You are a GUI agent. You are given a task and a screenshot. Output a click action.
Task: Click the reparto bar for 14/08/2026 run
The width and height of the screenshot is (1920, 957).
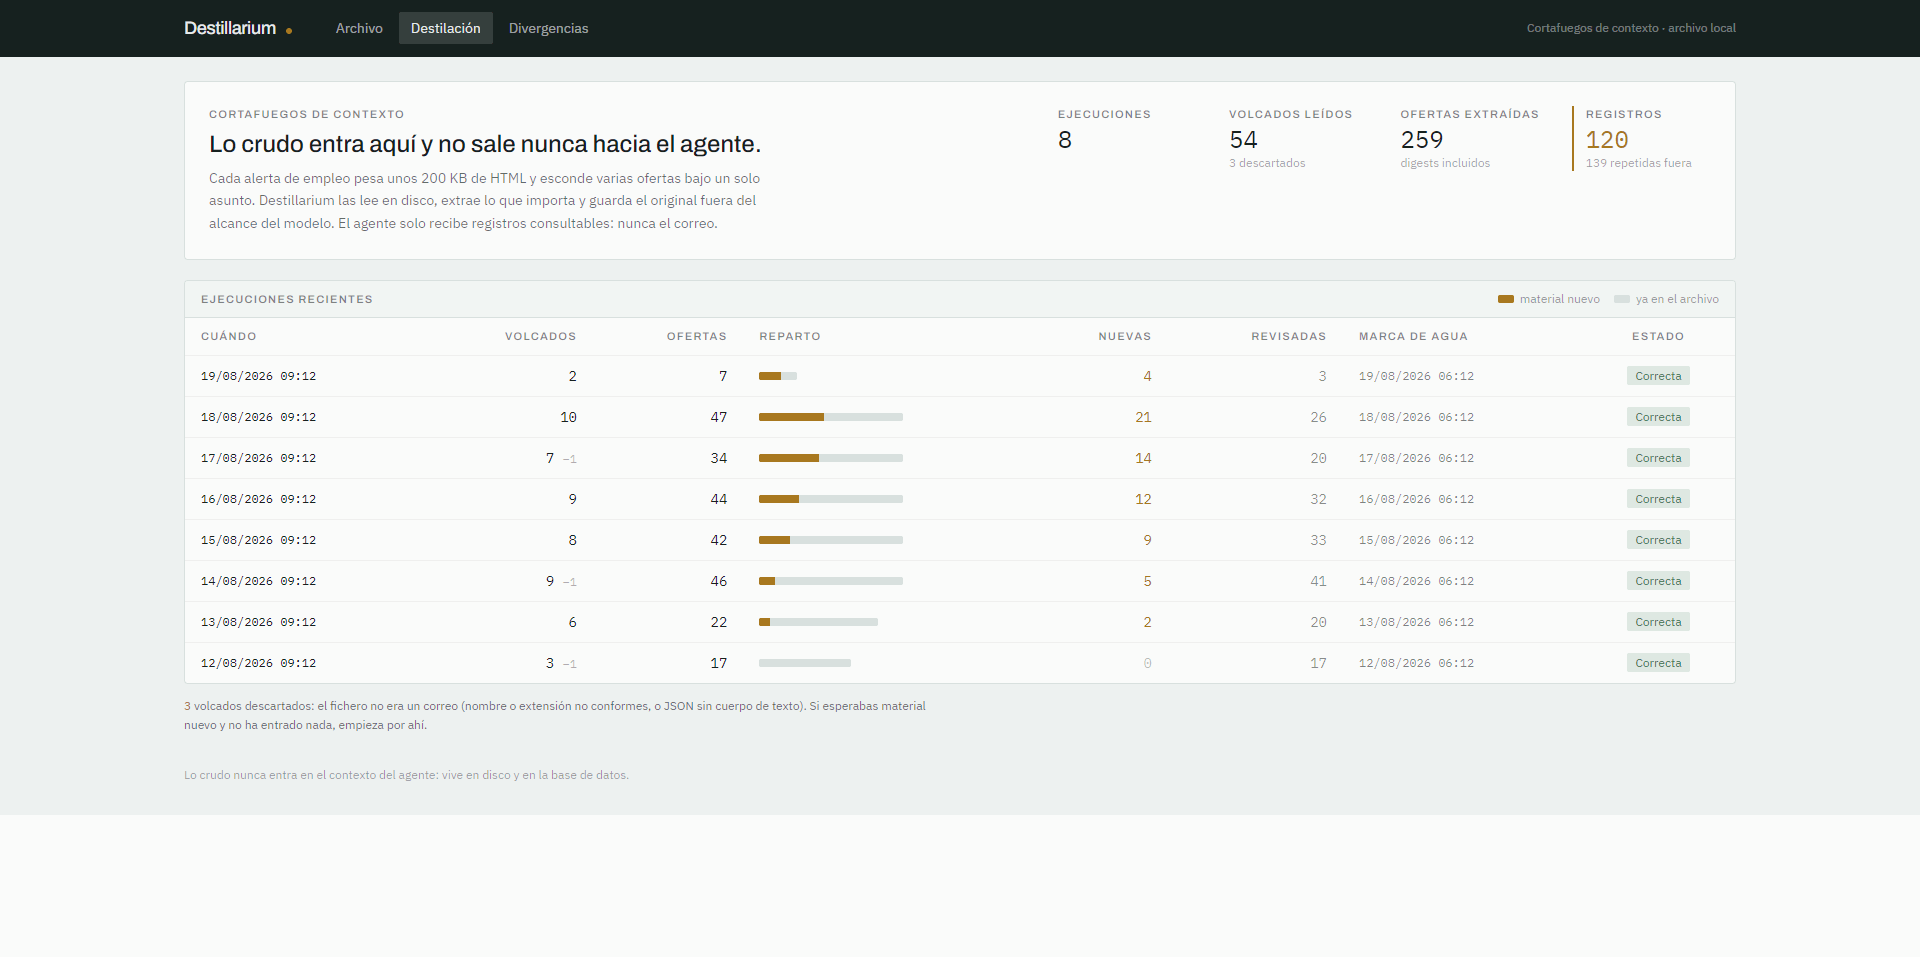point(831,581)
